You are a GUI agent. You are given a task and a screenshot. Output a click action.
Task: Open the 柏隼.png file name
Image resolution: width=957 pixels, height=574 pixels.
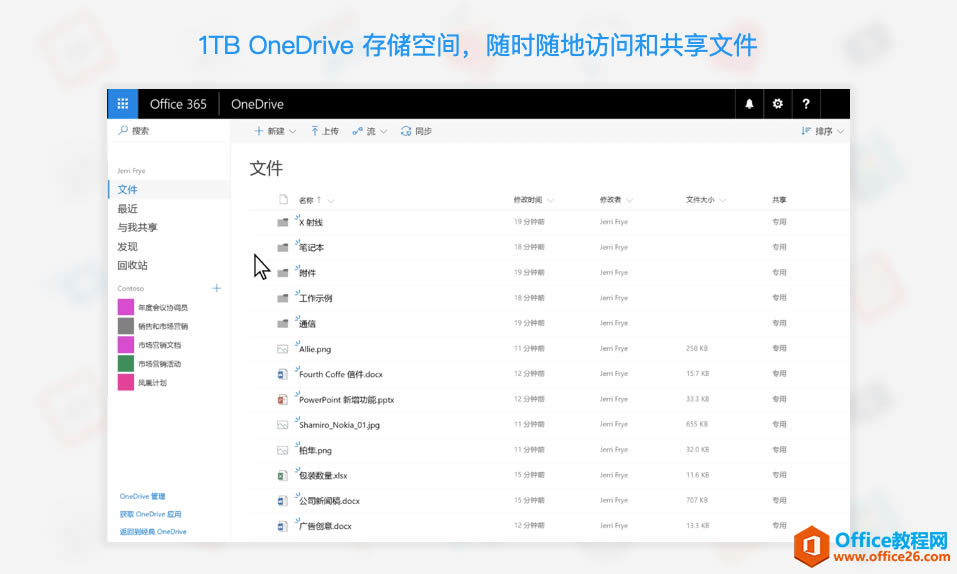(x=315, y=451)
